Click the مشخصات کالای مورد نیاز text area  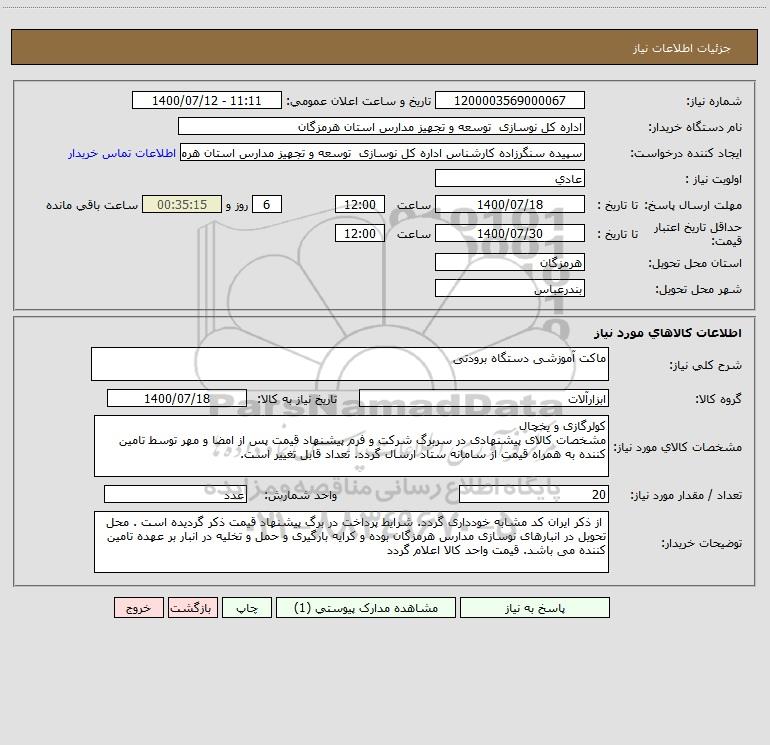tap(351, 446)
